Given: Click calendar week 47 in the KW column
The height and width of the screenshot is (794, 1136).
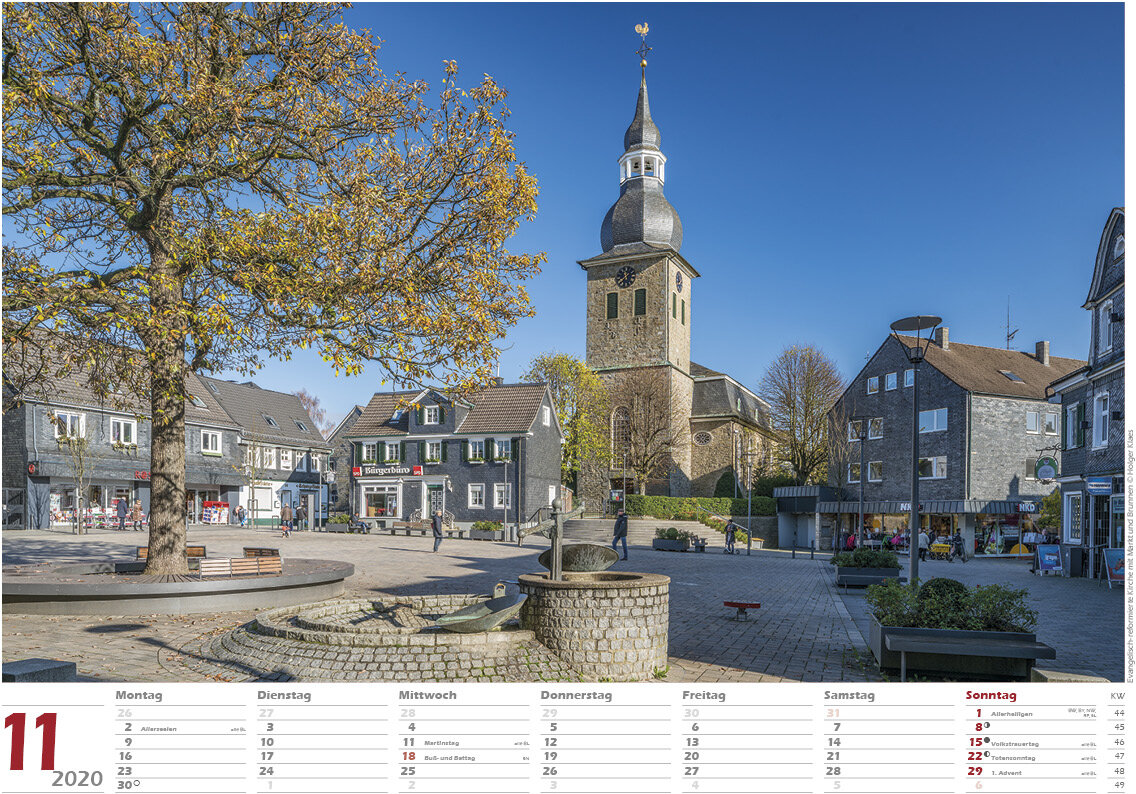Looking at the screenshot, I should [x=1118, y=757].
